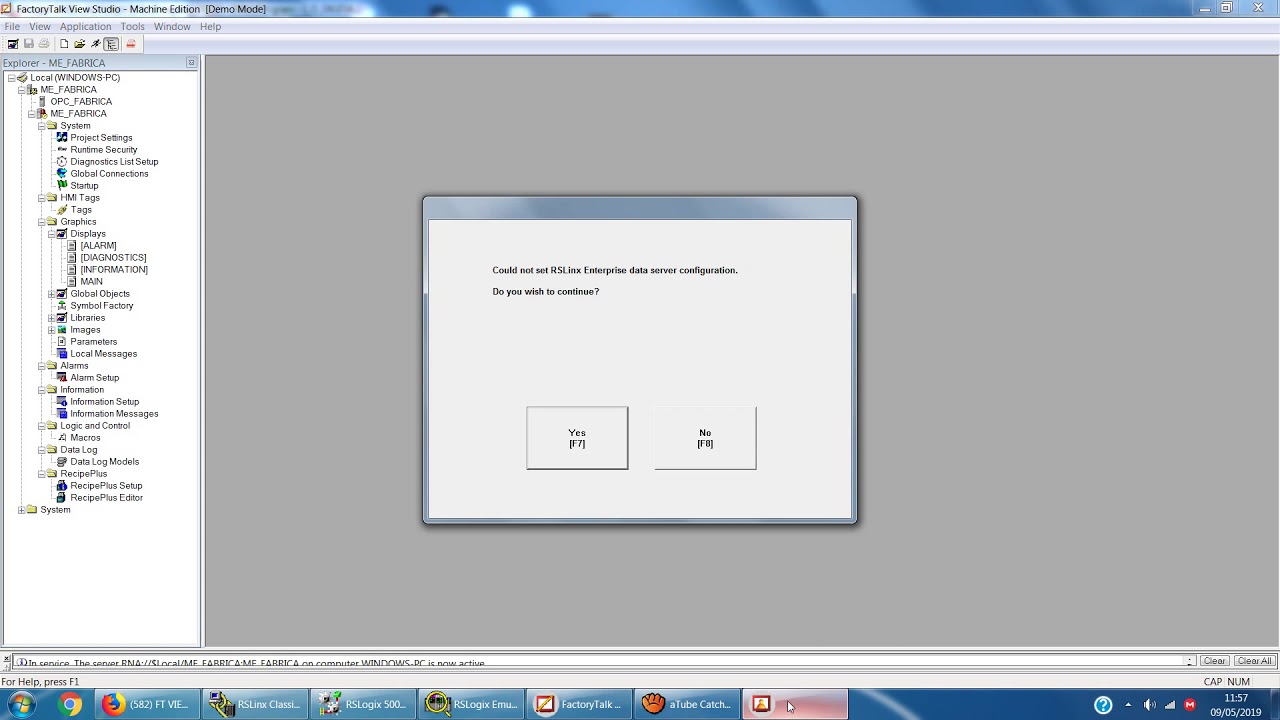Open the View menu
This screenshot has width=1280, height=720.
(40, 26)
